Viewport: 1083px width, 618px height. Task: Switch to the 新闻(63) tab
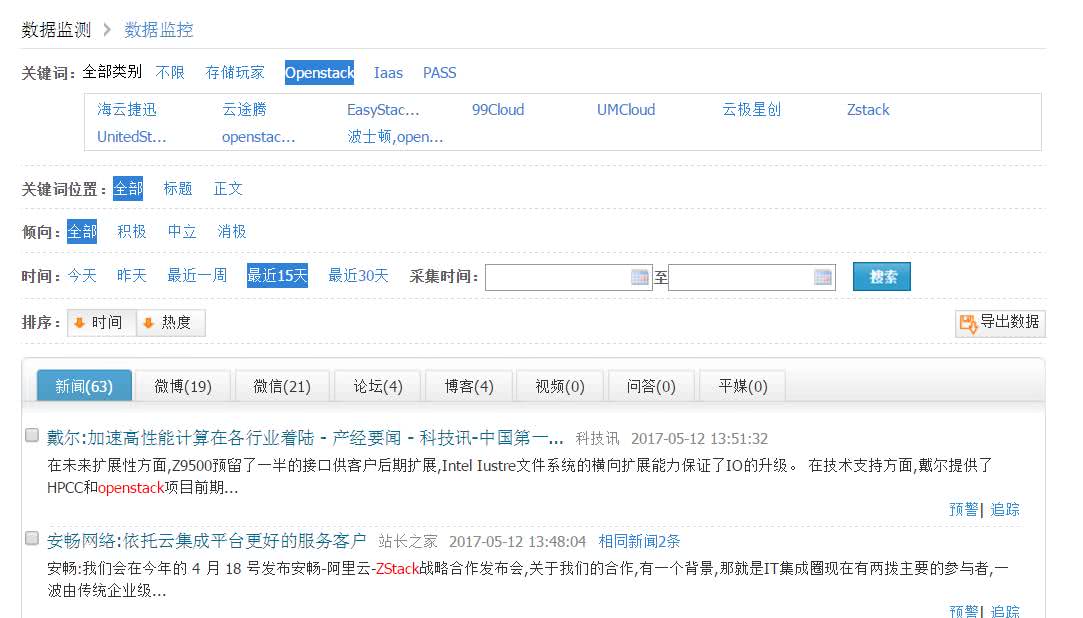84,386
